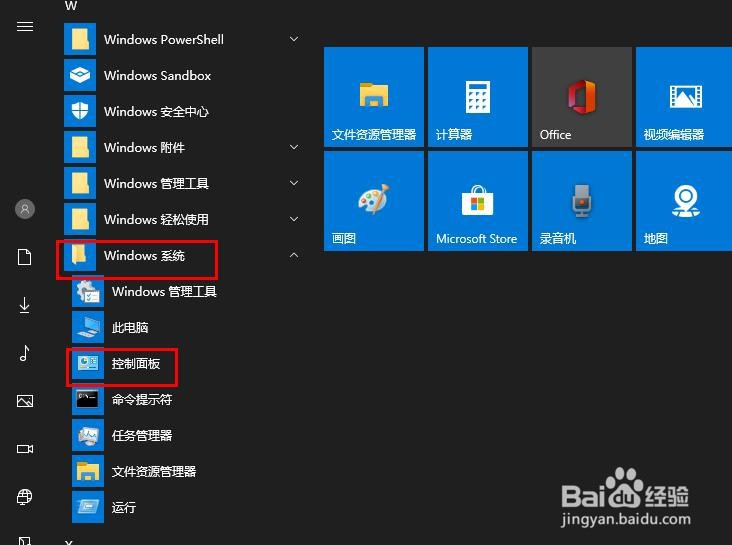The image size is (732, 545).
Task: Expand the Windows PowerShell folder chevron
Action: click(294, 39)
